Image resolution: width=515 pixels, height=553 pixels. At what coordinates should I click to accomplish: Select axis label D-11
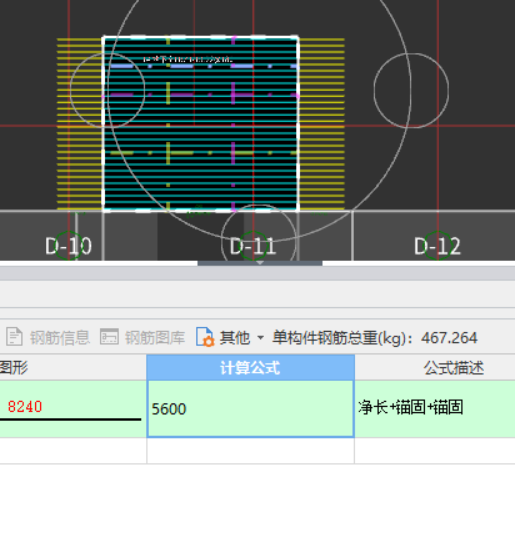click(x=253, y=246)
